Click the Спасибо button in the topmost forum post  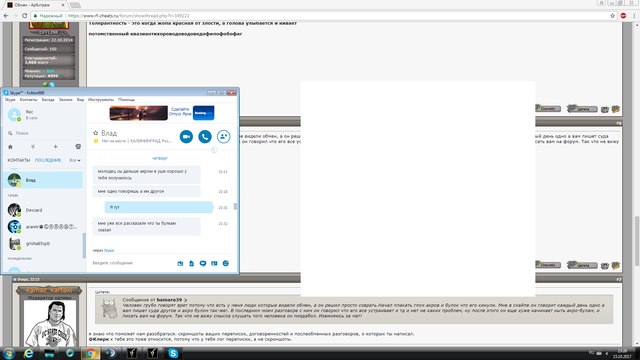[548, 109]
